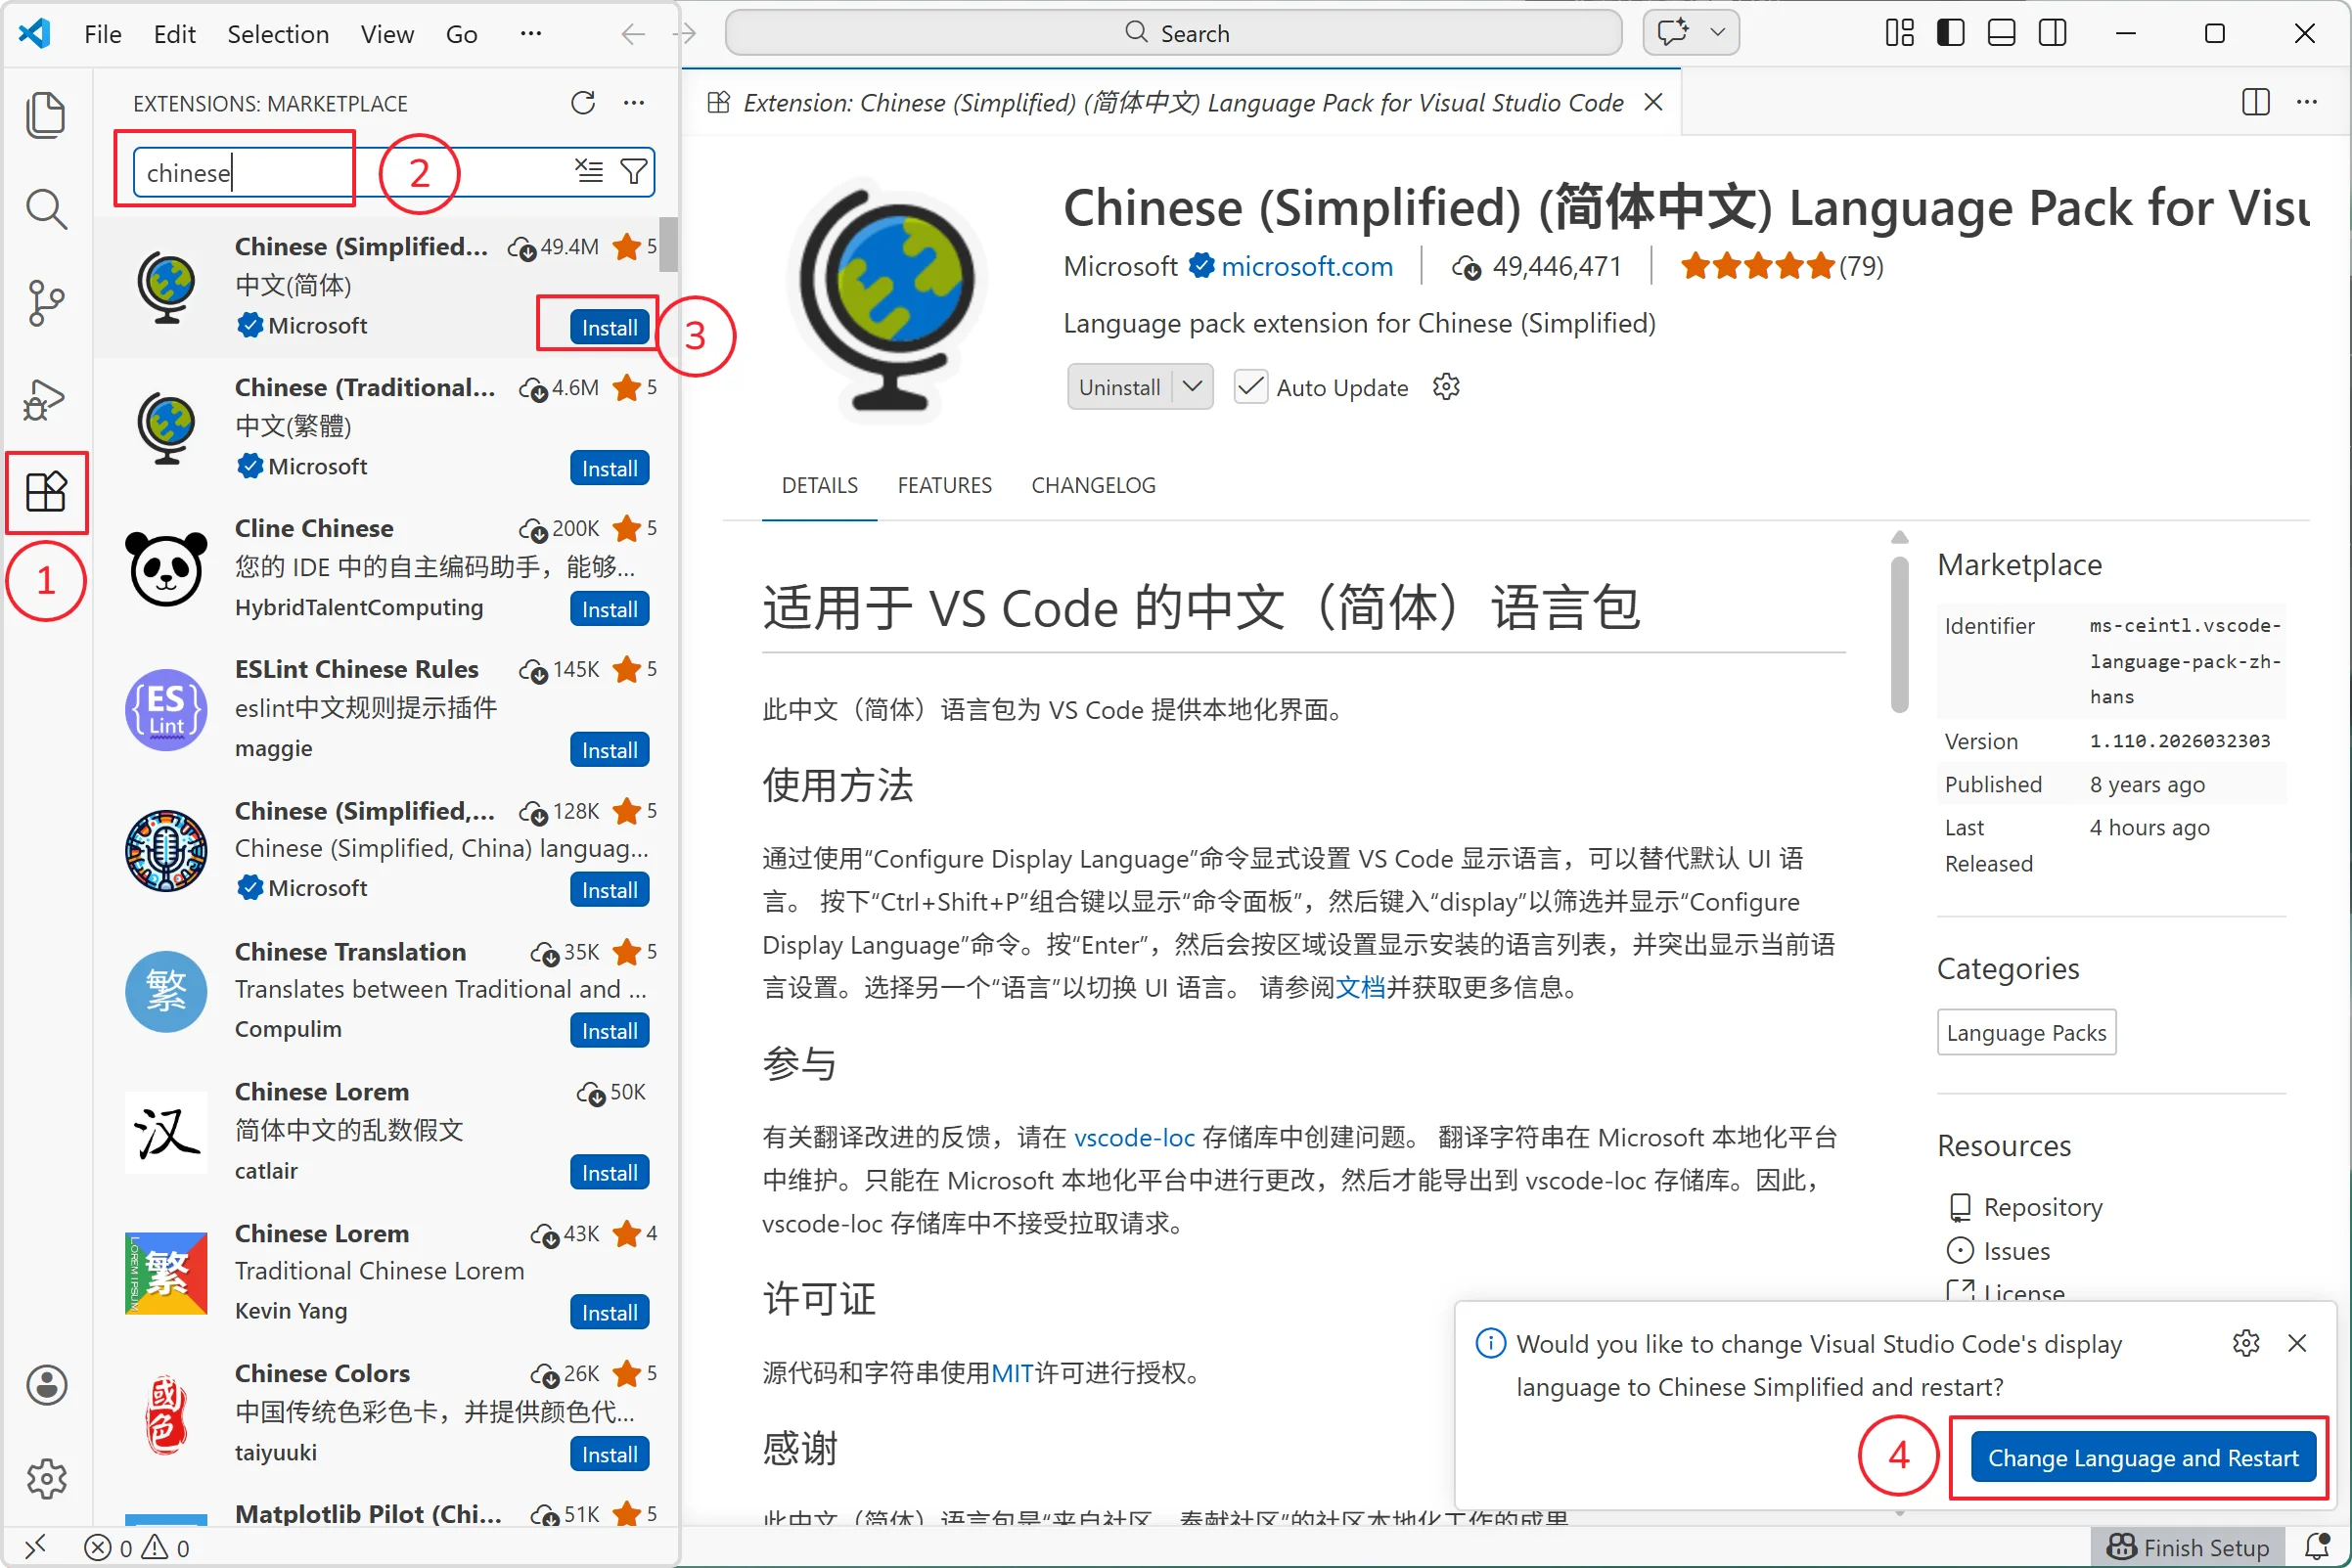This screenshot has height=1568, width=2352.
Task: Open the Extensions view icon
Action: coord(45,492)
